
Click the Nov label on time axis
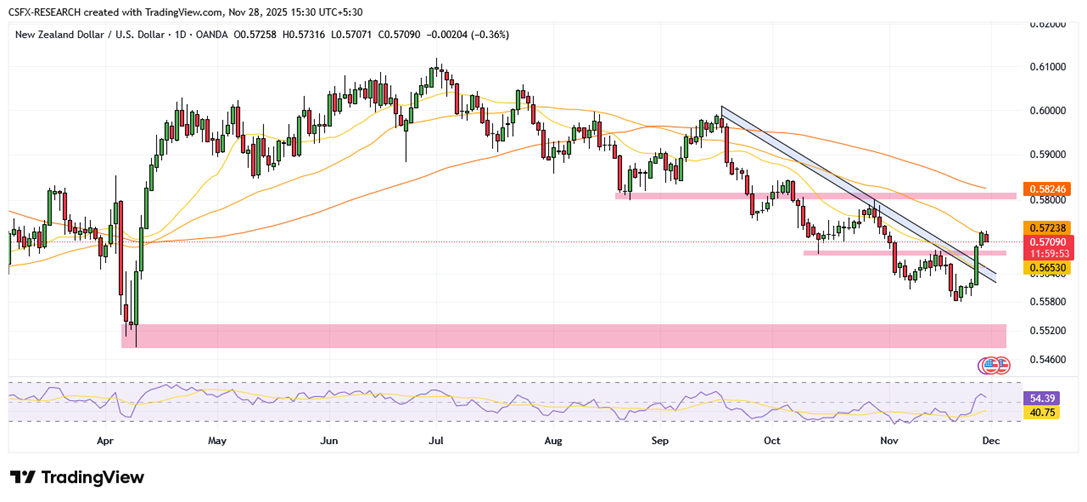[887, 439]
